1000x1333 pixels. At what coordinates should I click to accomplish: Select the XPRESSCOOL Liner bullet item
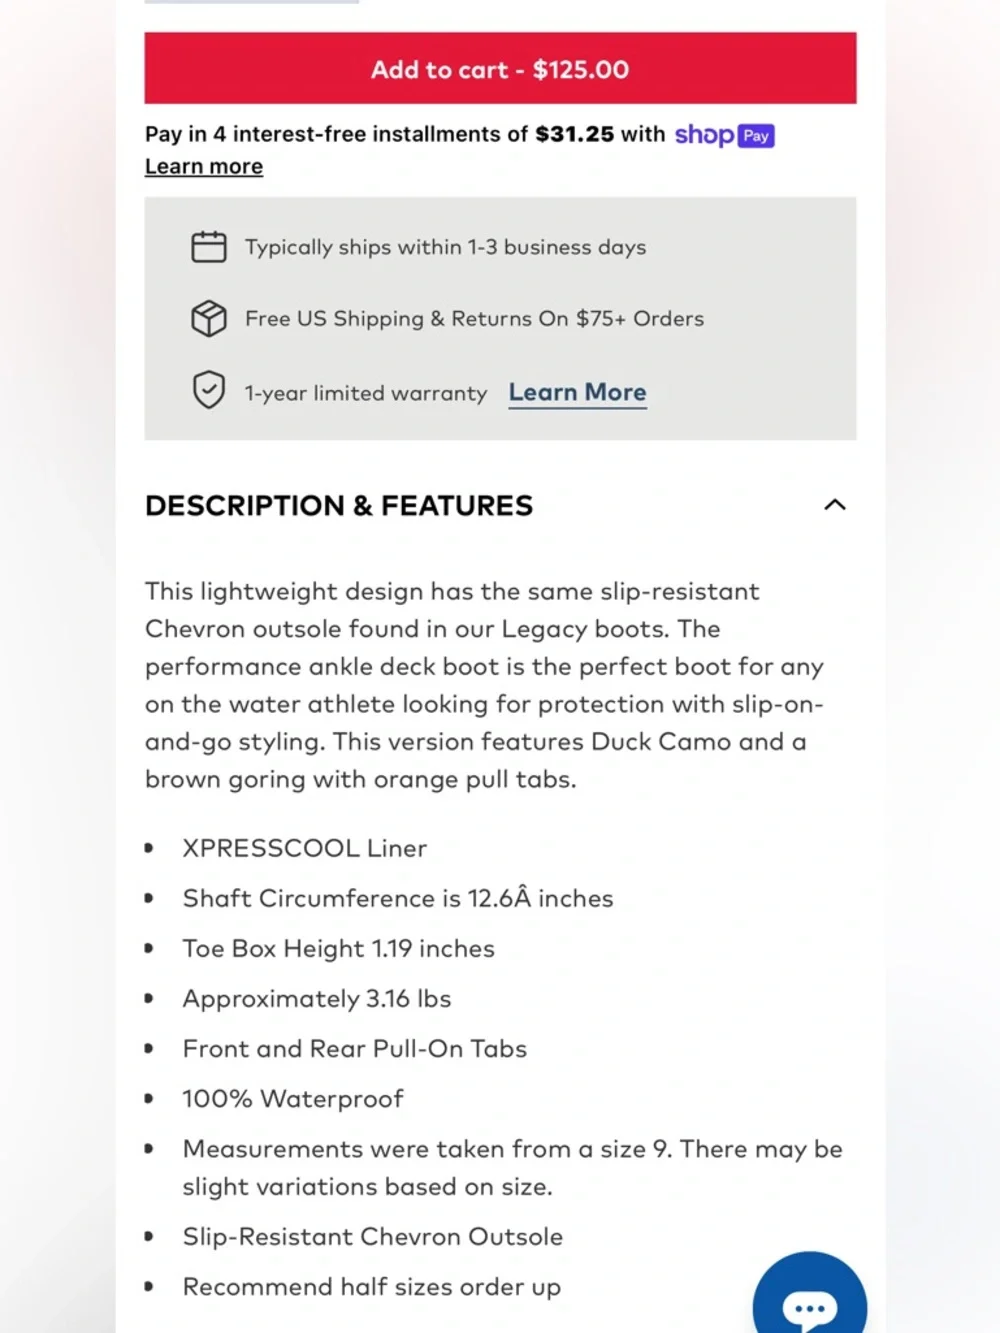click(305, 848)
